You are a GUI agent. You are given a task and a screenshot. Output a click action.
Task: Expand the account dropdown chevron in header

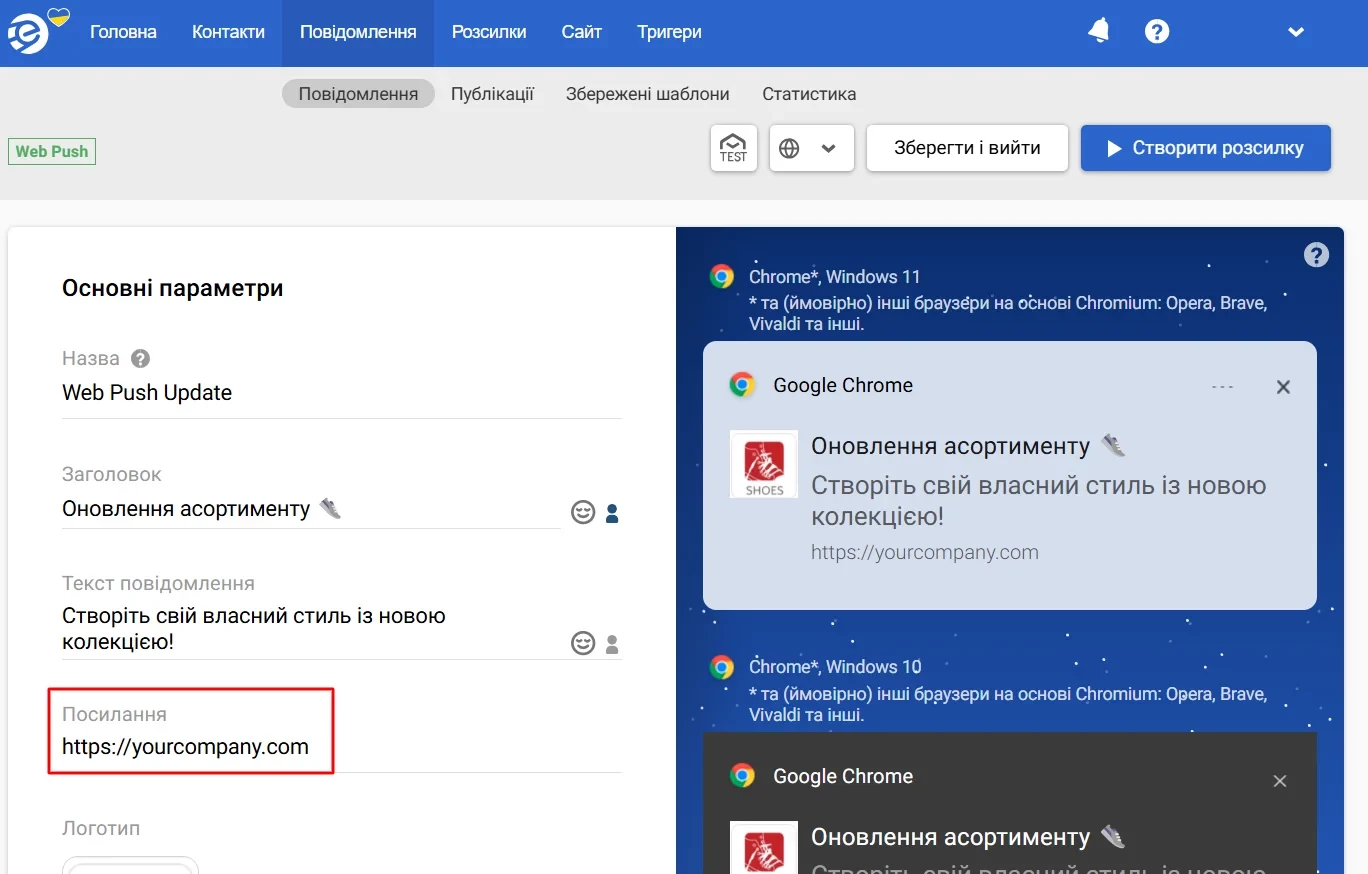pyautogui.click(x=1296, y=32)
